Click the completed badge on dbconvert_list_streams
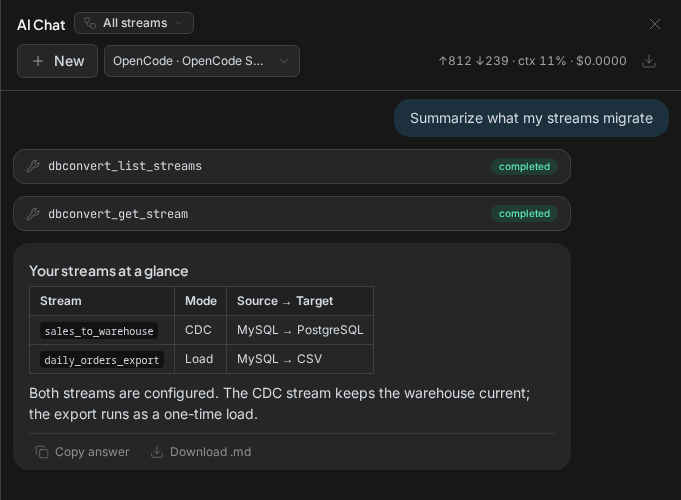681x500 pixels. 524,166
